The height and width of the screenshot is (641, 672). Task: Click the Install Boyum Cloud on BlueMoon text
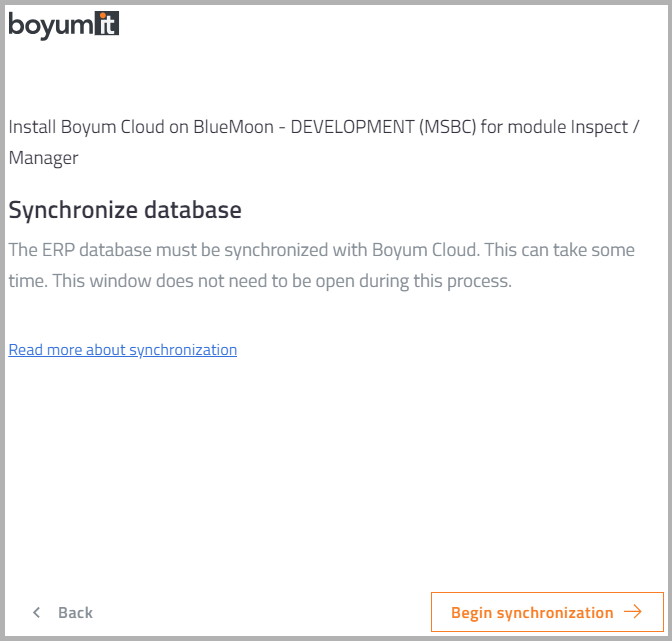tap(324, 142)
